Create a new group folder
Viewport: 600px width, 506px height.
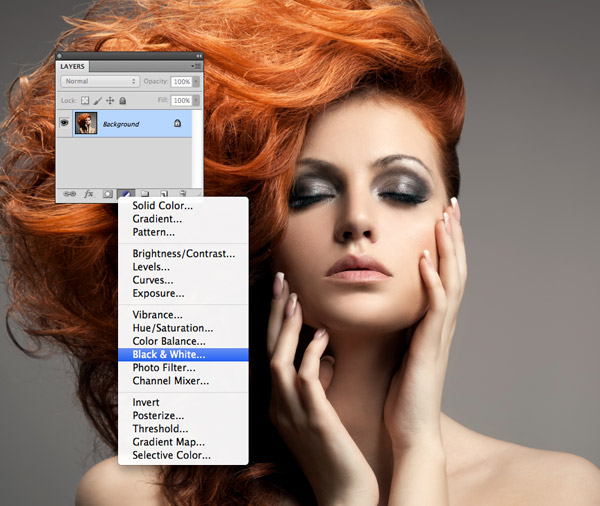[145, 194]
